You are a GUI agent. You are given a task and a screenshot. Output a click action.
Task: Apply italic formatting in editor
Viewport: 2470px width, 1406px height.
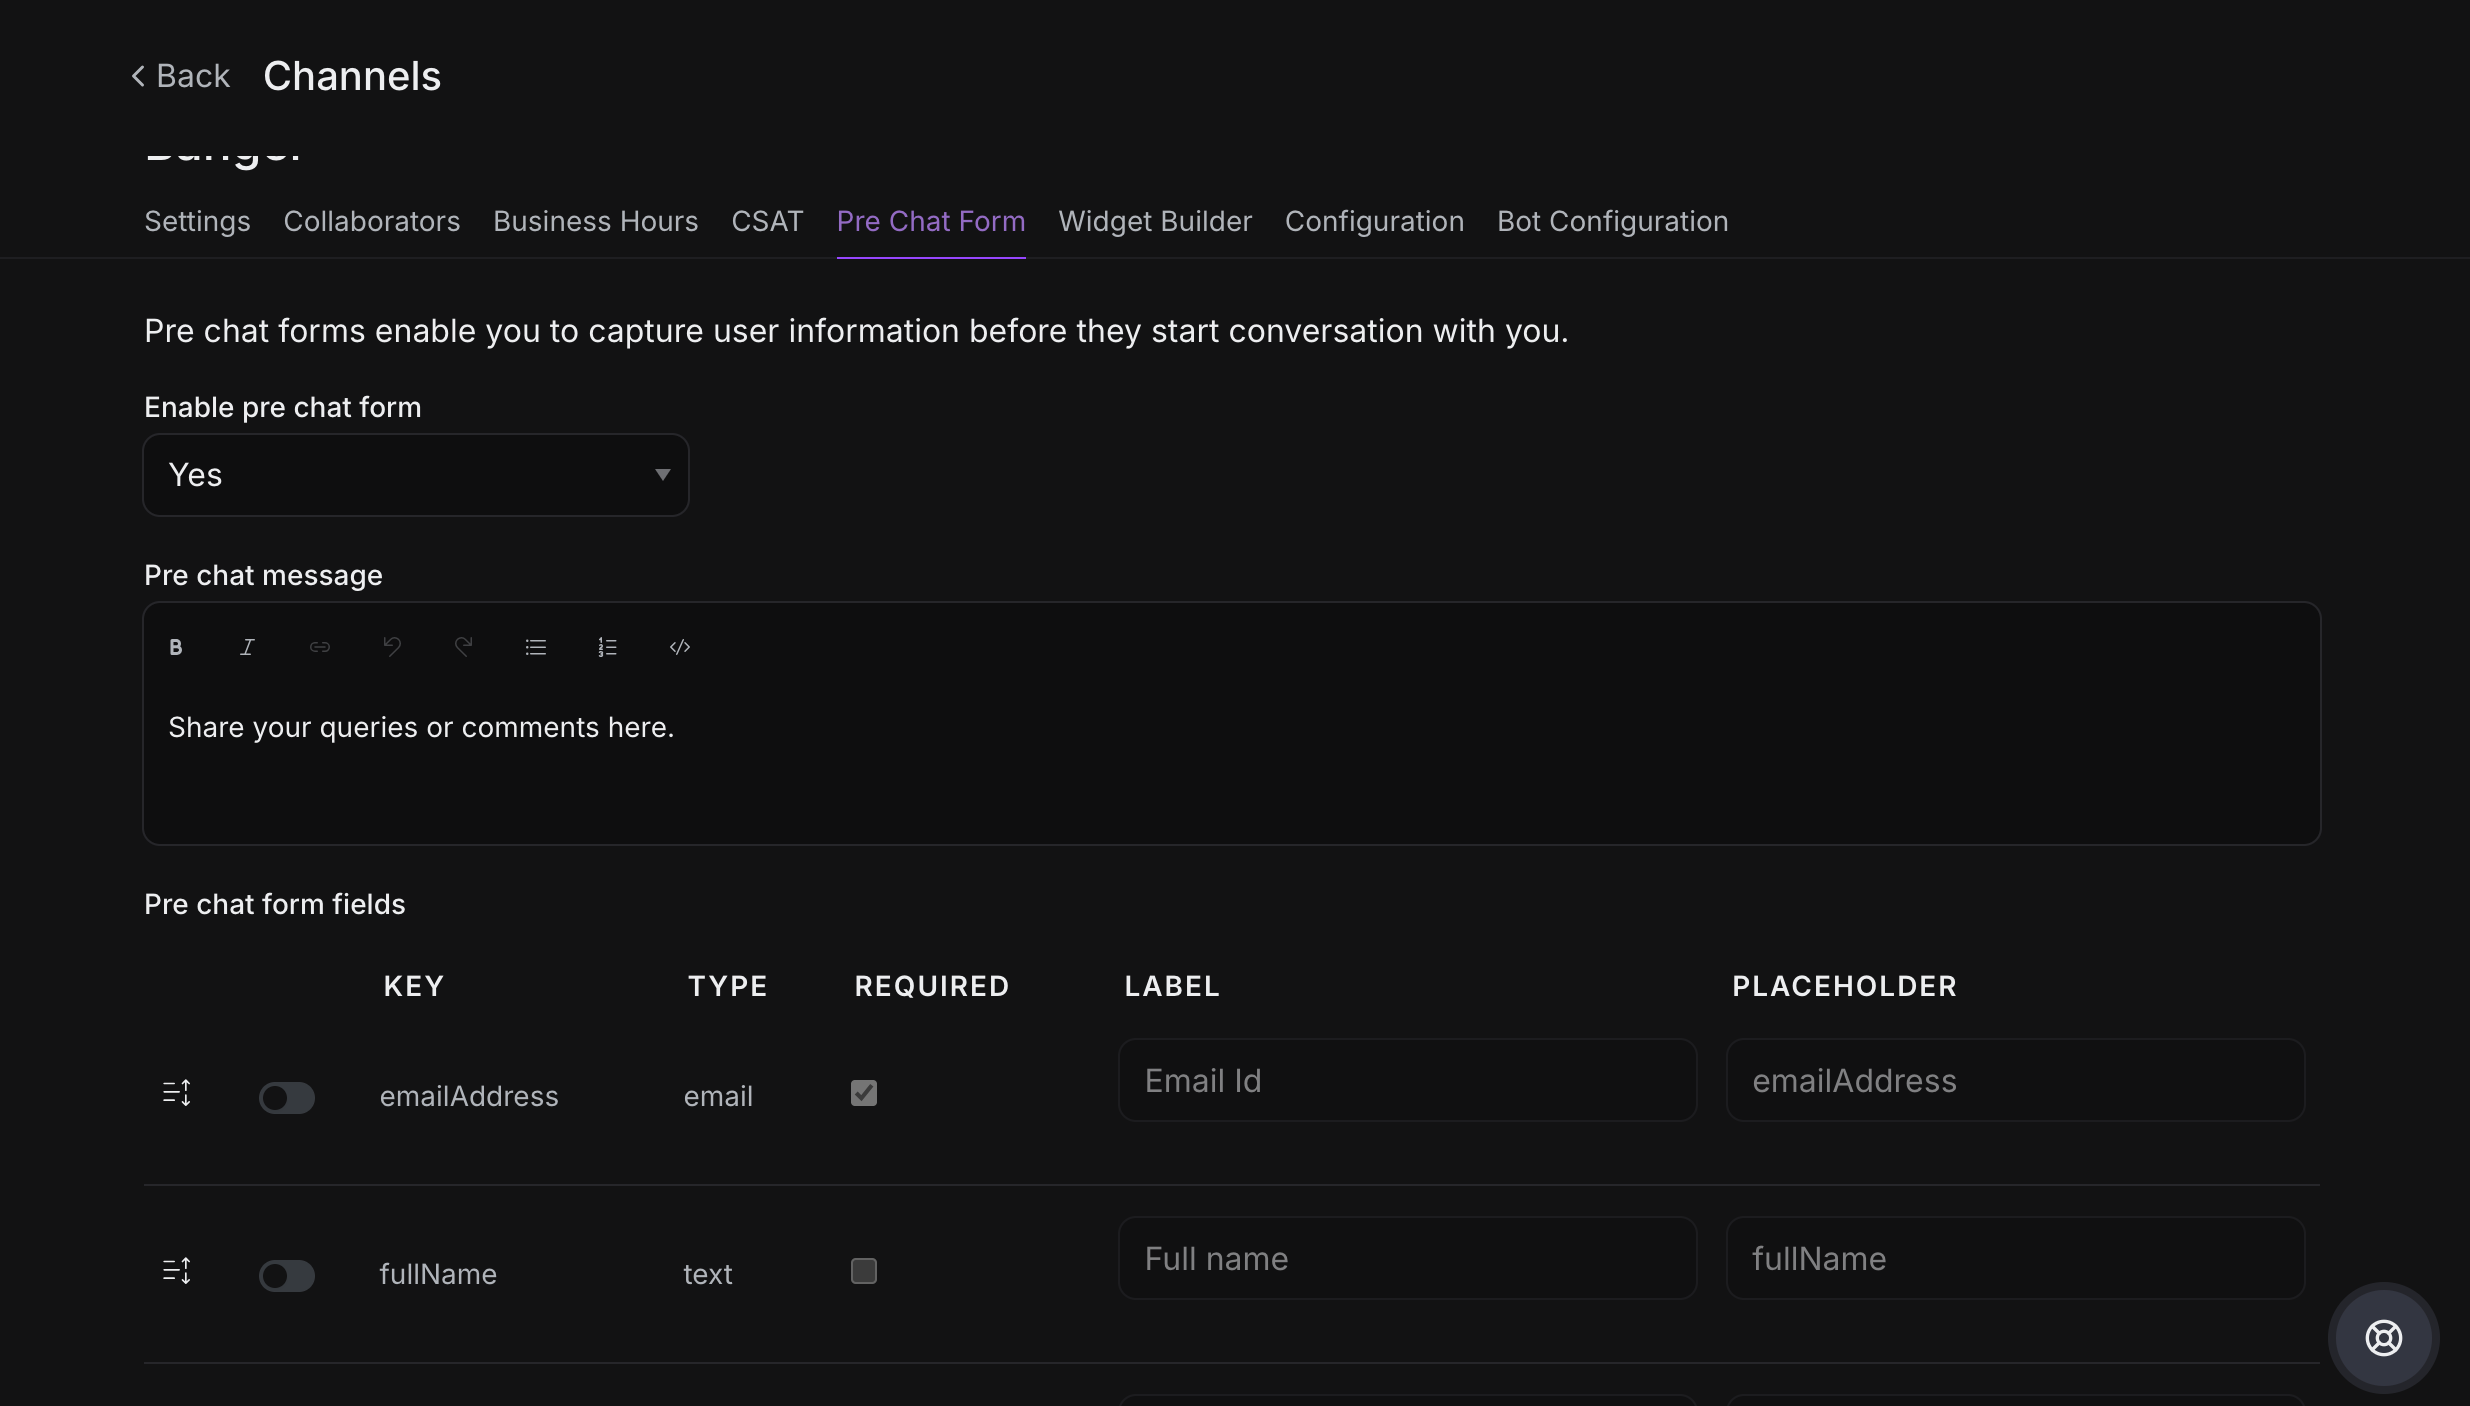[x=247, y=647]
